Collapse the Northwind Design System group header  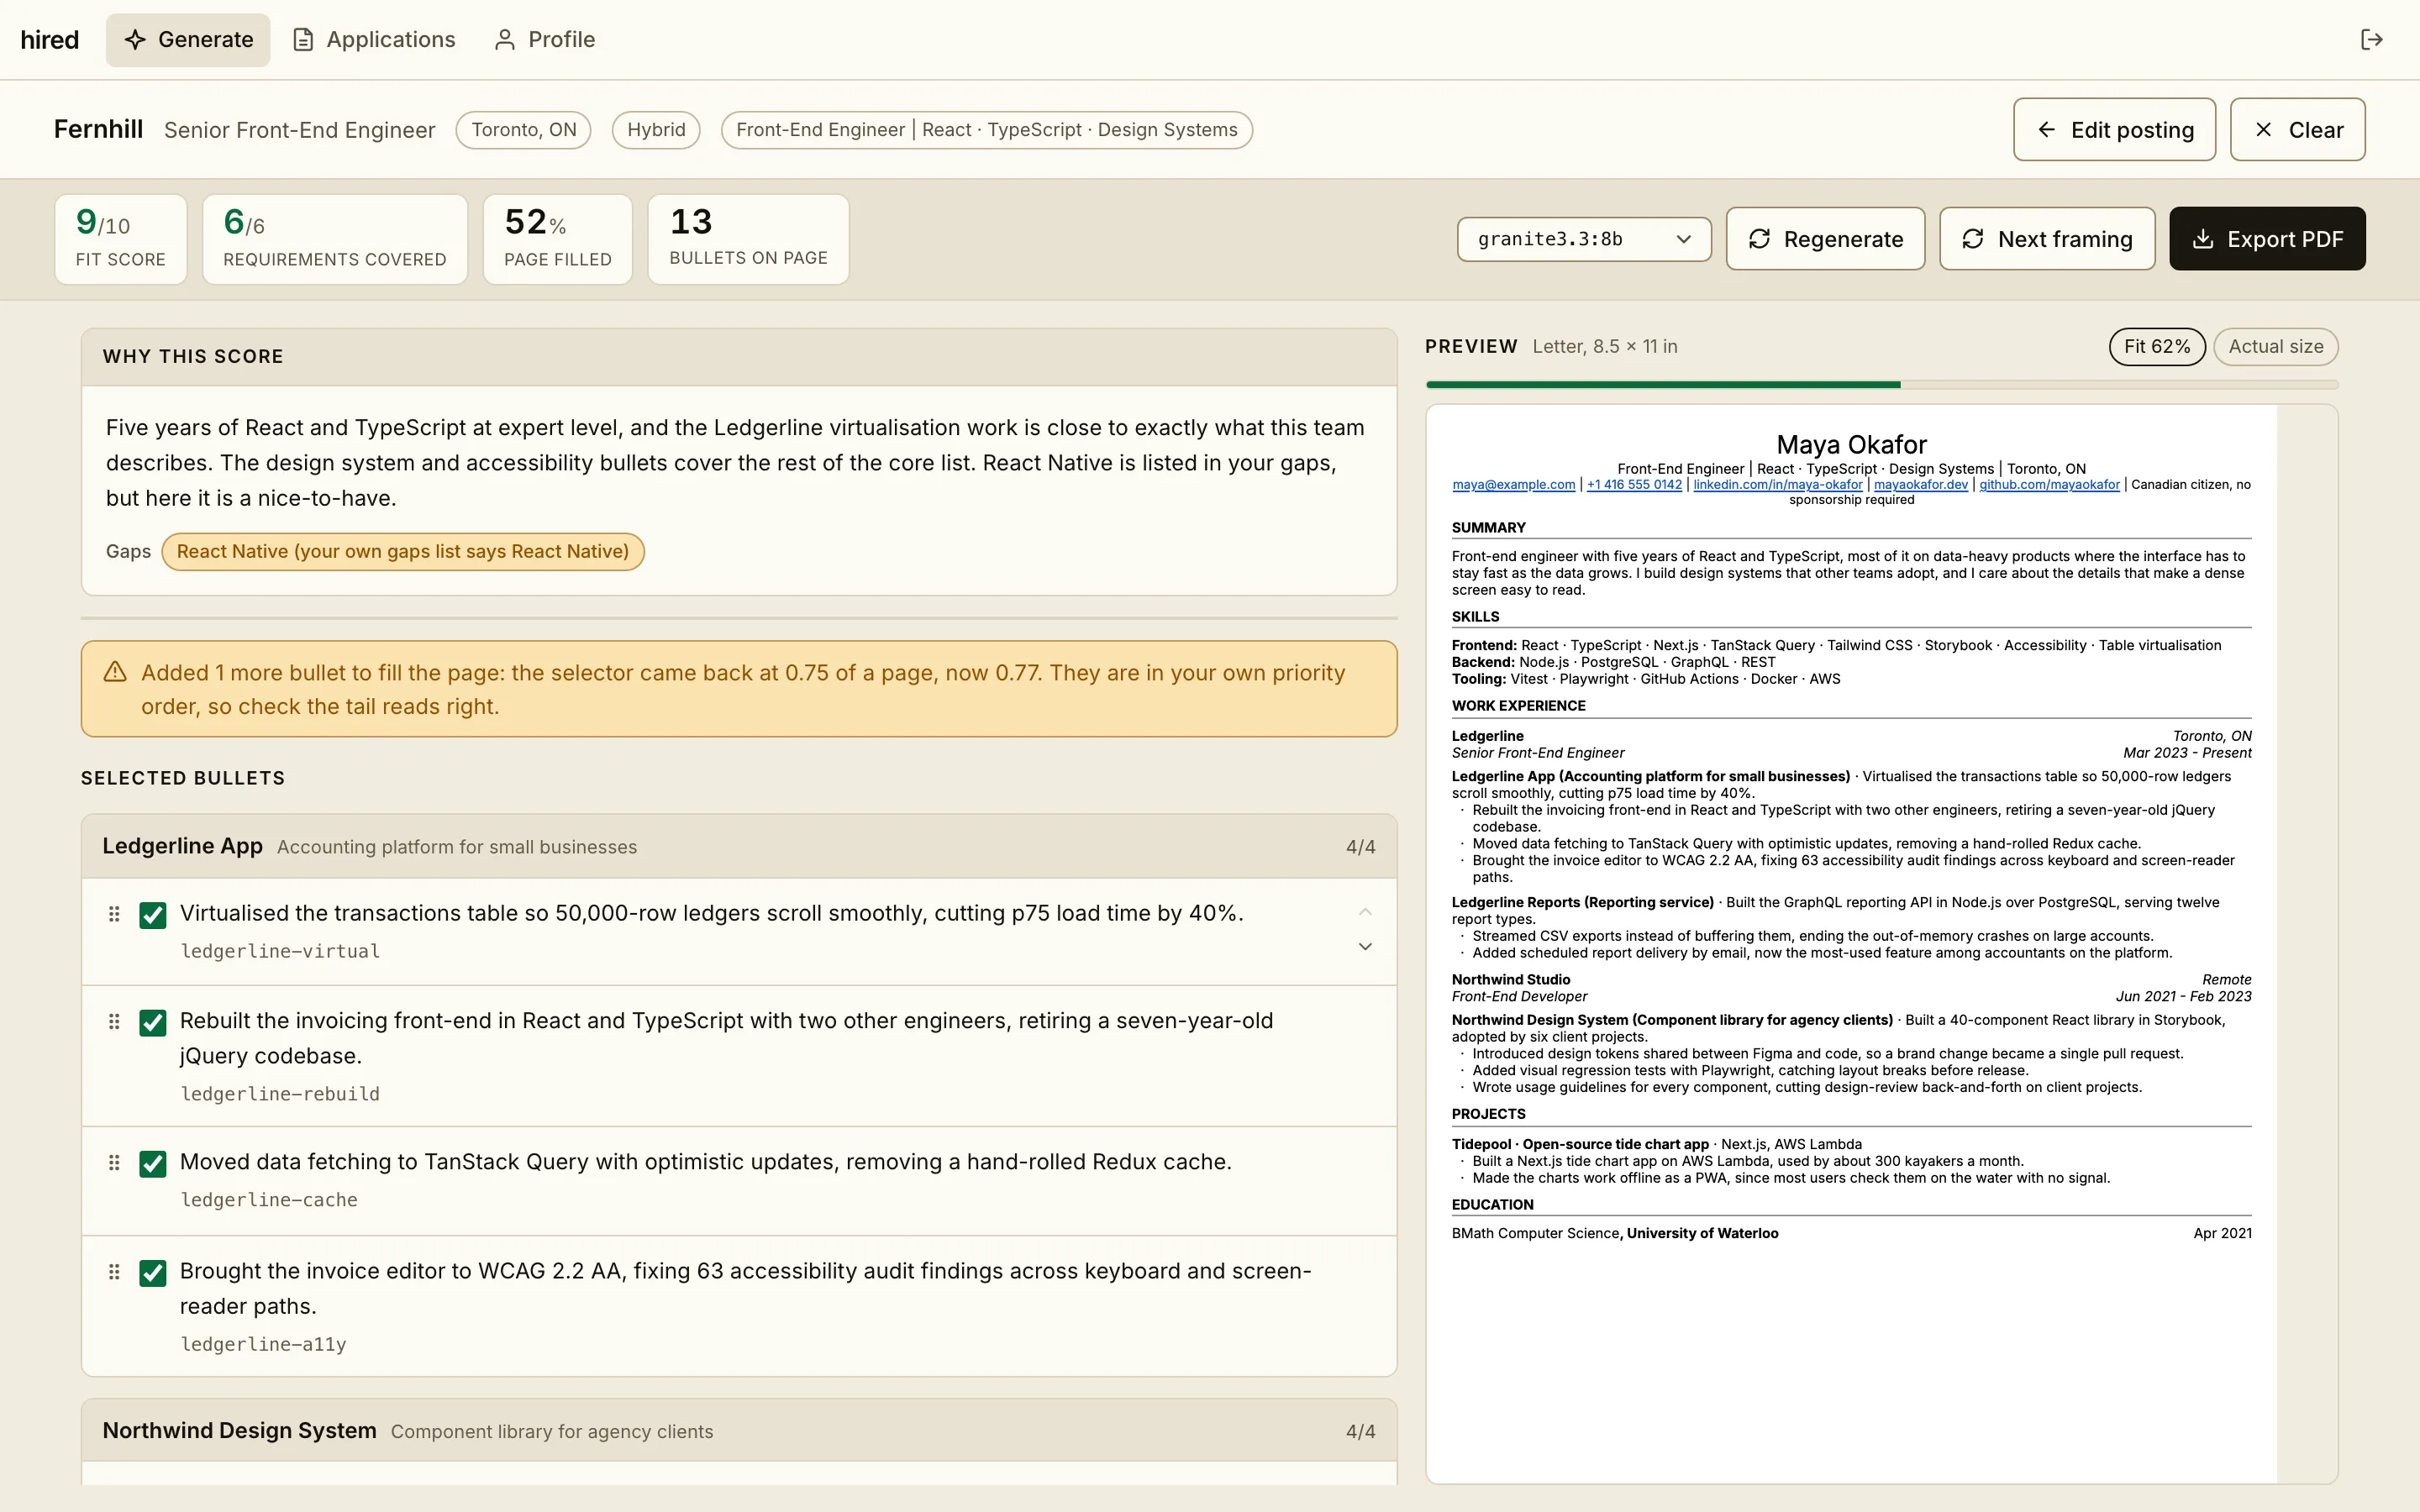(739, 1431)
